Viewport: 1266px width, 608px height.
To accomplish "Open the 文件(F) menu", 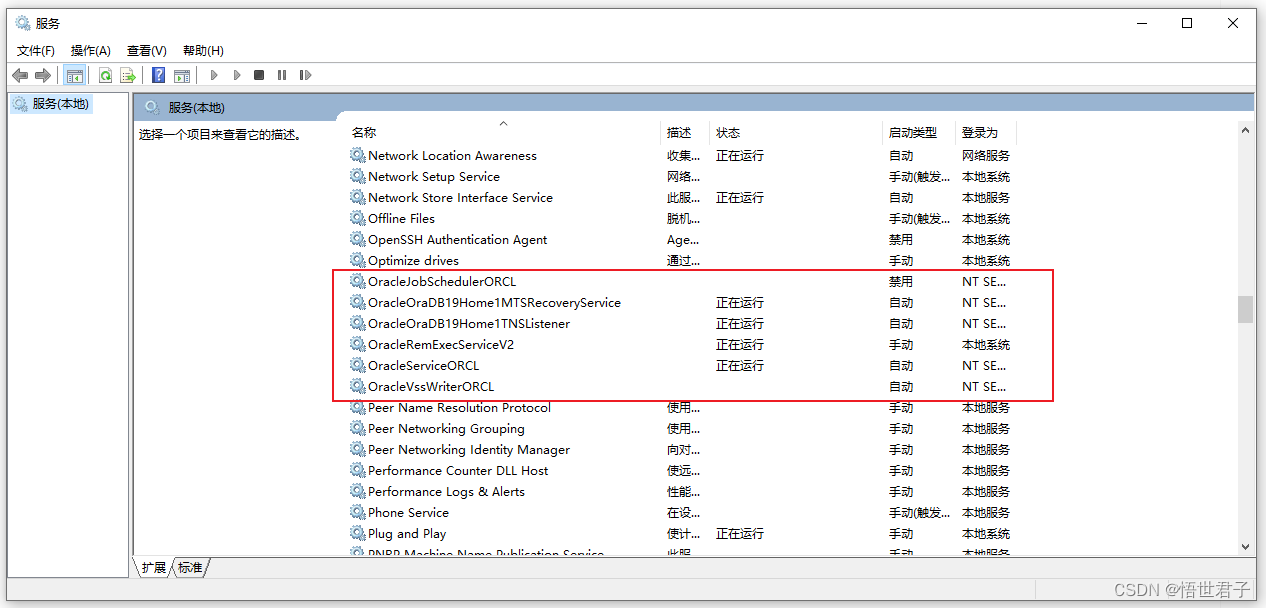I will coord(36,50).
